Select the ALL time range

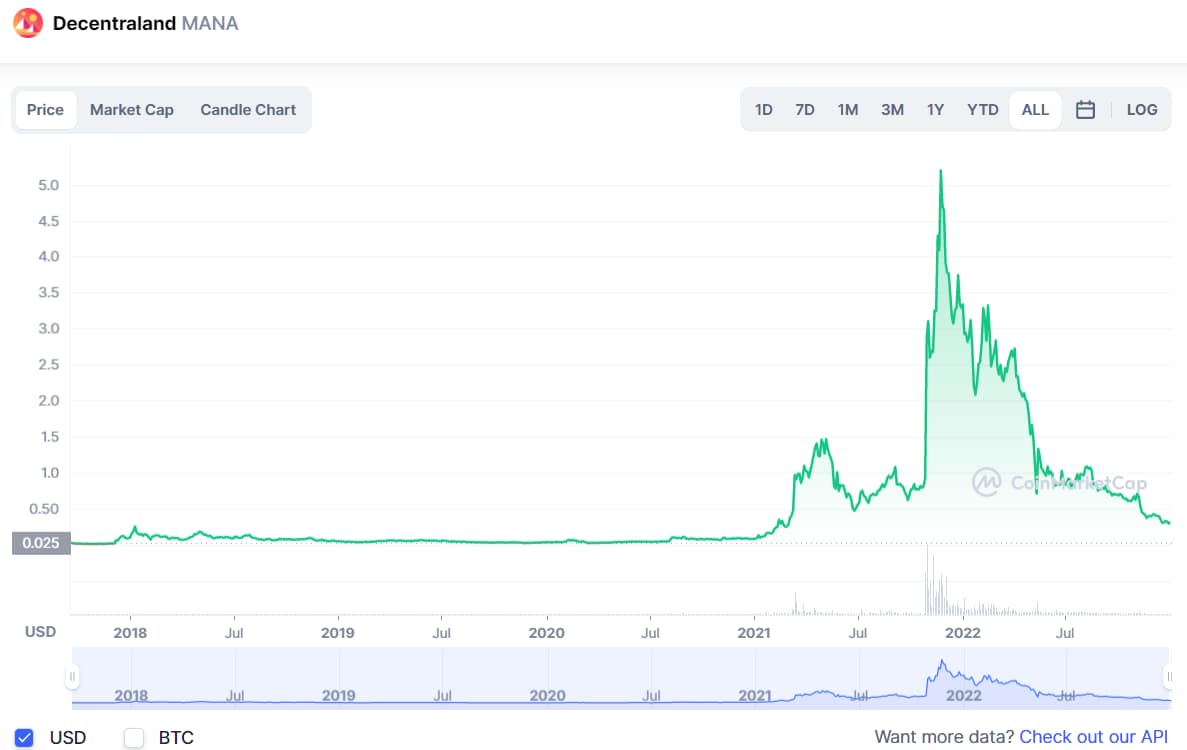tap(1035, 110)
